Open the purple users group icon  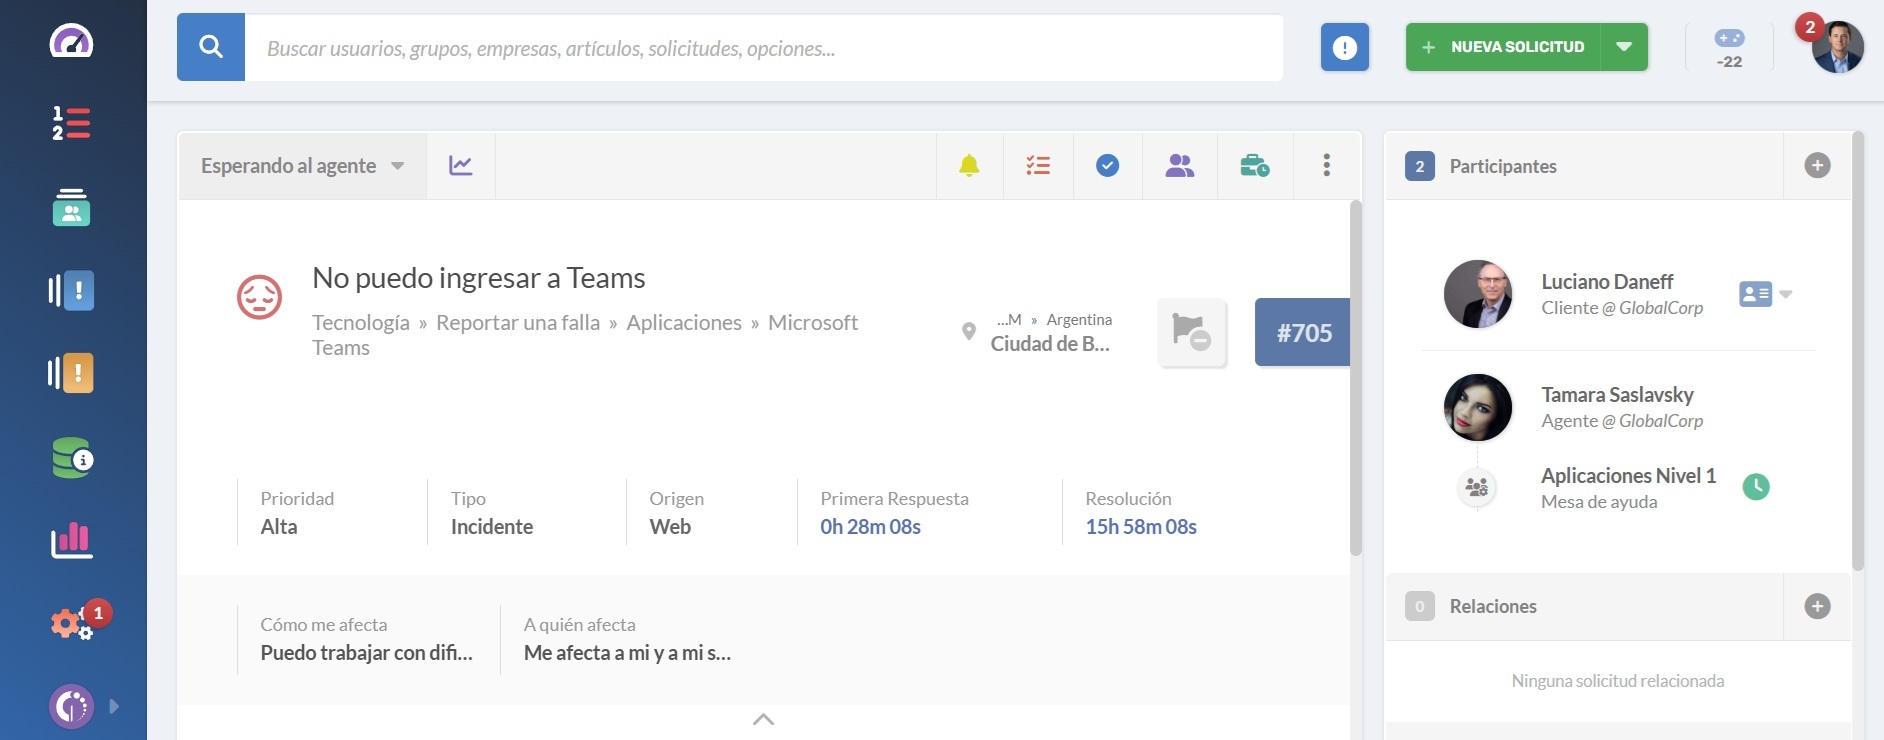click(x=1180, y=166)
